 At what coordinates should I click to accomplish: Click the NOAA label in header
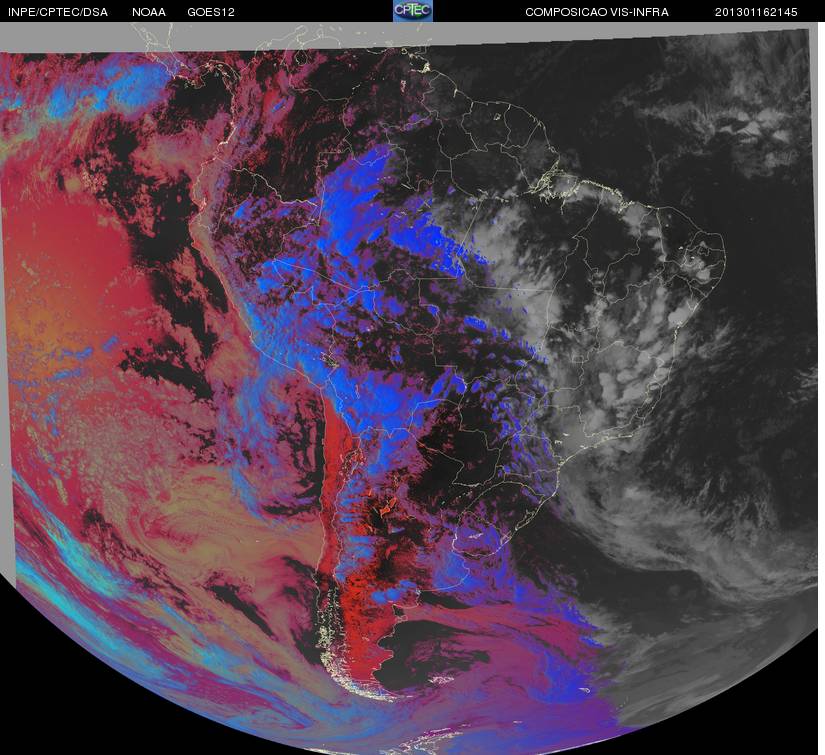pos(149,12)
